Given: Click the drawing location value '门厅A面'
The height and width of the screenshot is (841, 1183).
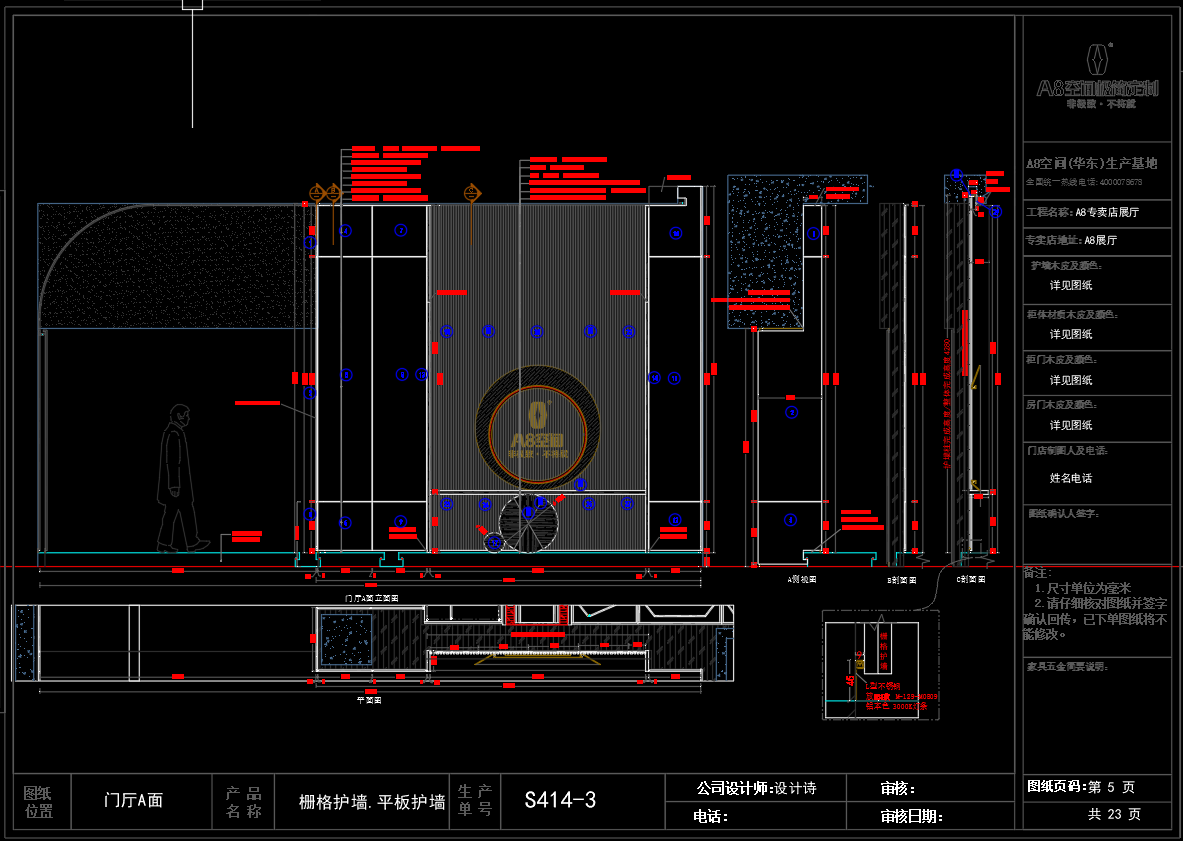Looking at the screenshot, I should tap(134, 800).
